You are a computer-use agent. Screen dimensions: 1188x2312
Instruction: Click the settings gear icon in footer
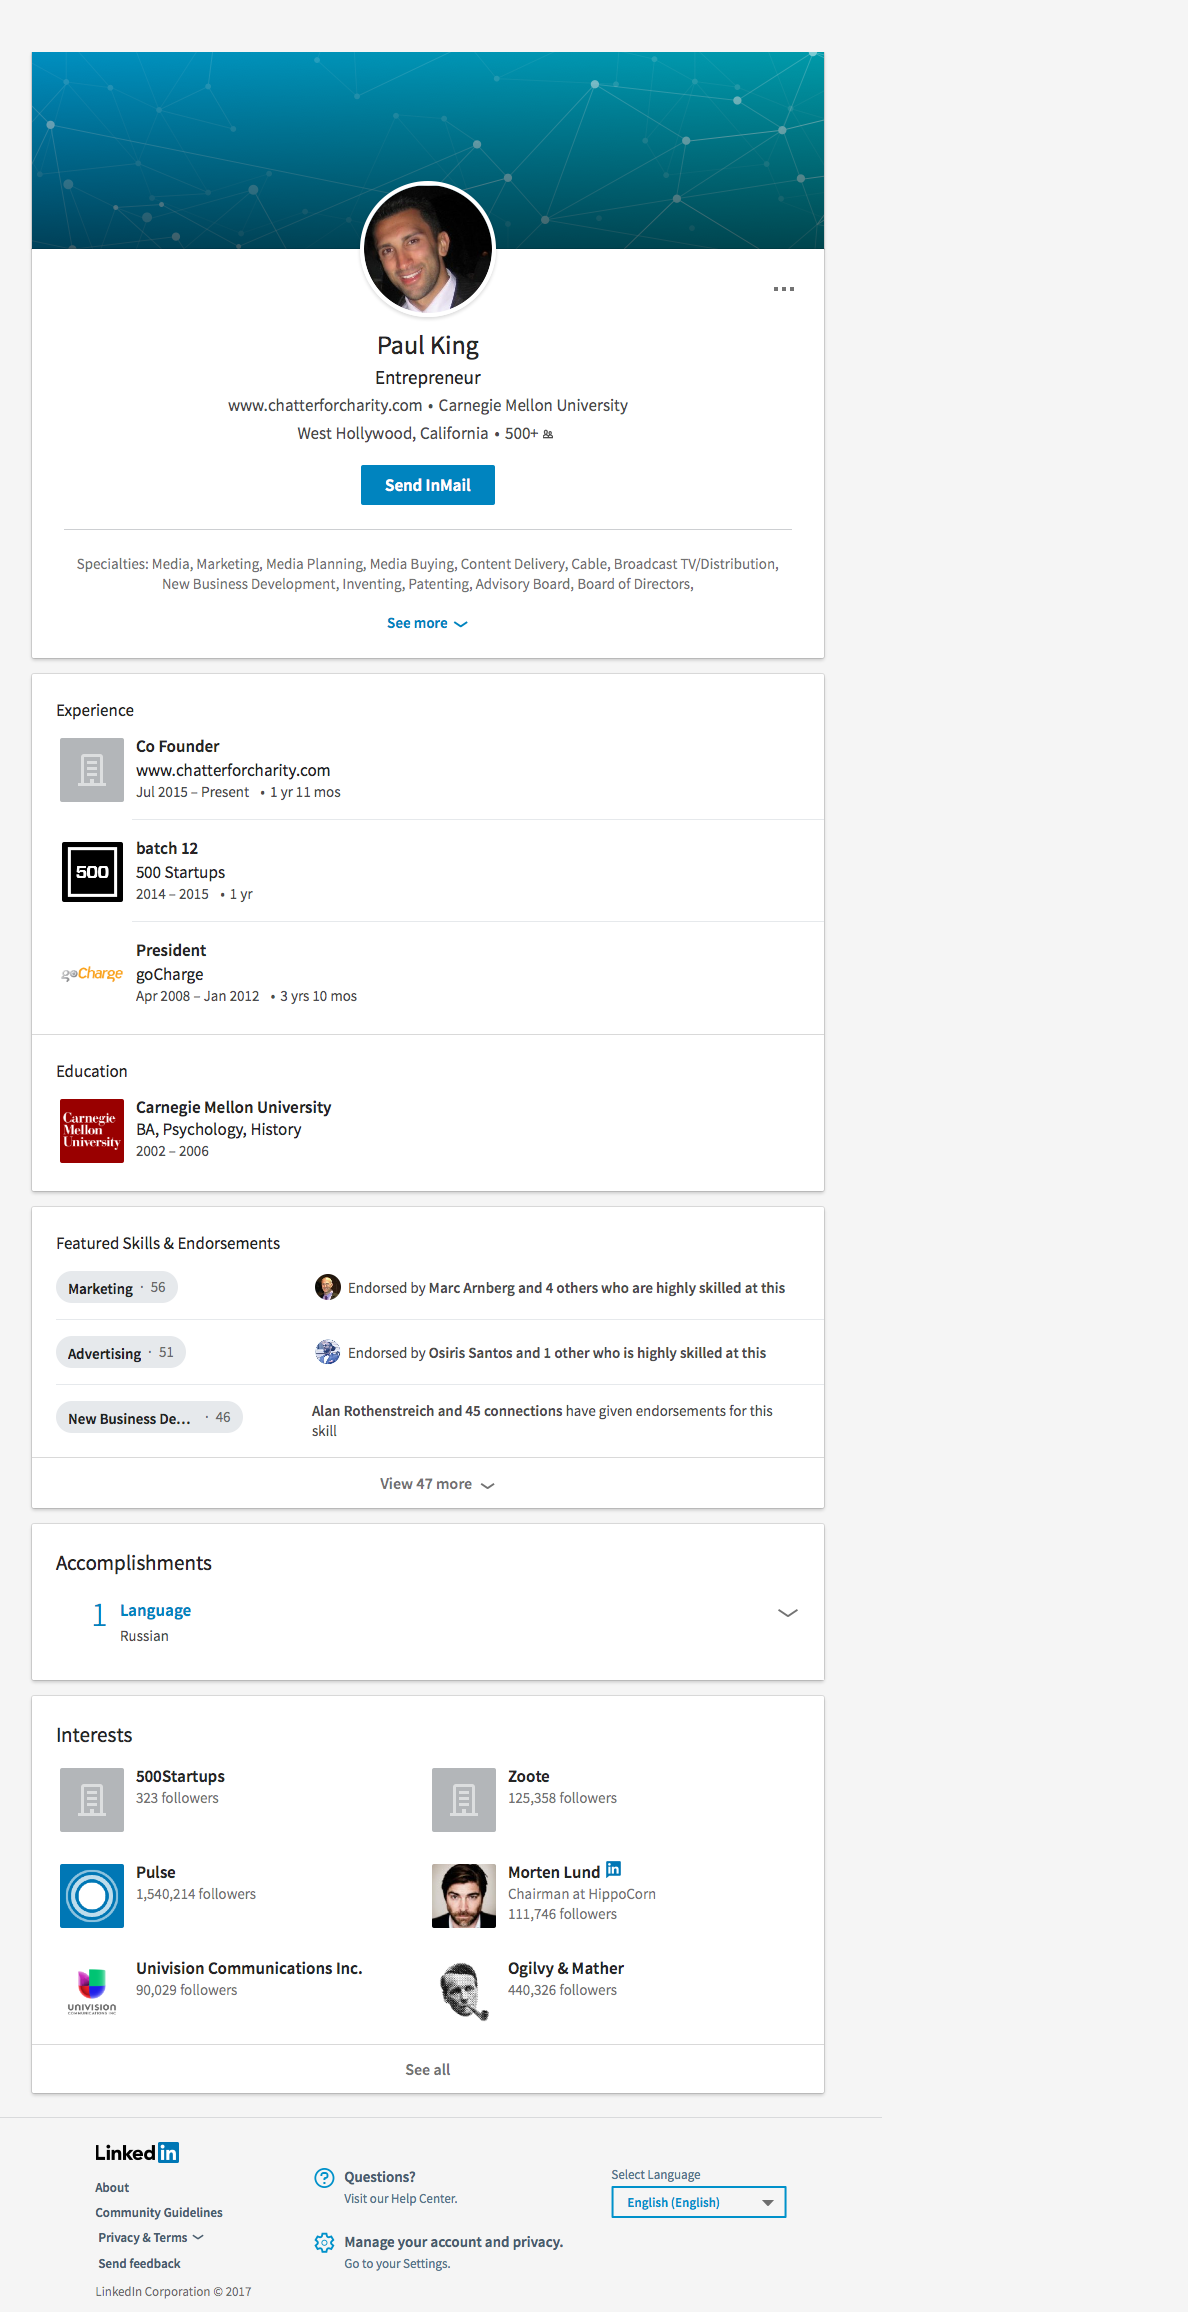(324, 2243)
